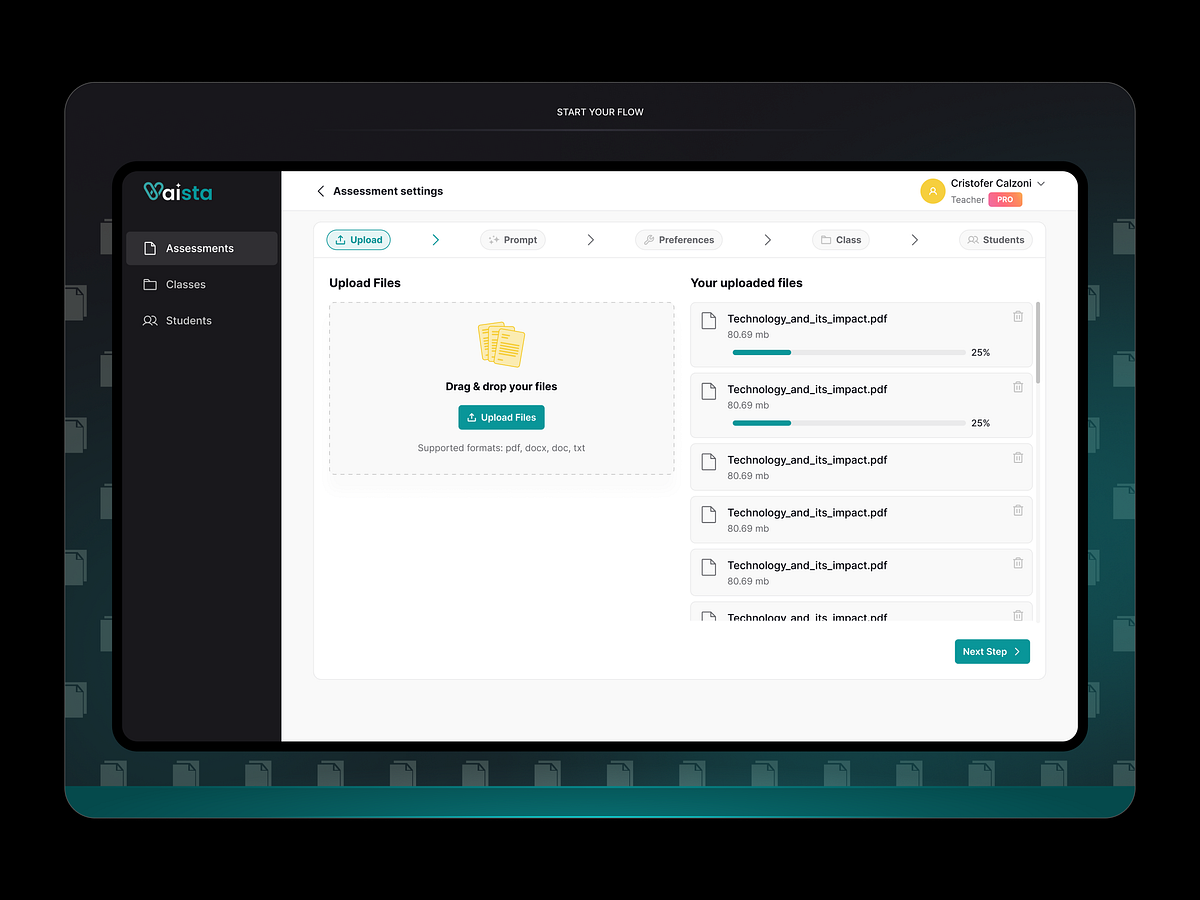Image resolution: width=1200 pixels, height=900 pixels.
Task: Click the chevron between Upload and Prompt steps
Action: pyautogui.click(x=435, y=239)
